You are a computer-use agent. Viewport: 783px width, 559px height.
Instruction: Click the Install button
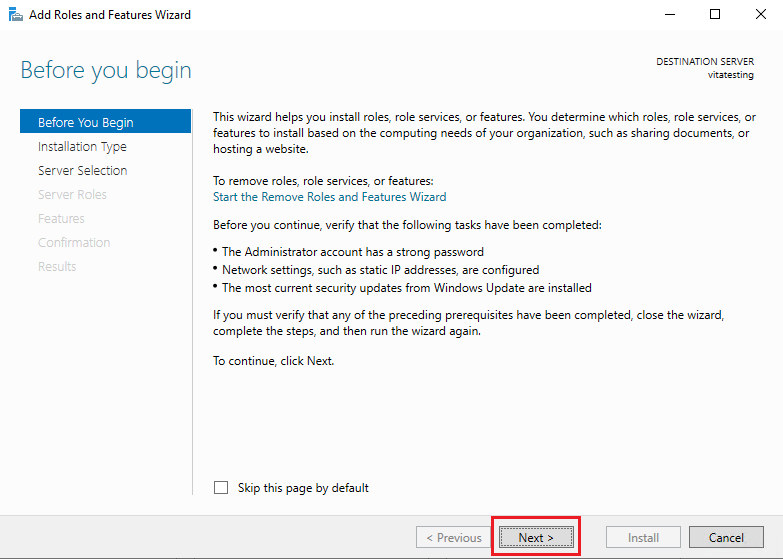(643, 538)
